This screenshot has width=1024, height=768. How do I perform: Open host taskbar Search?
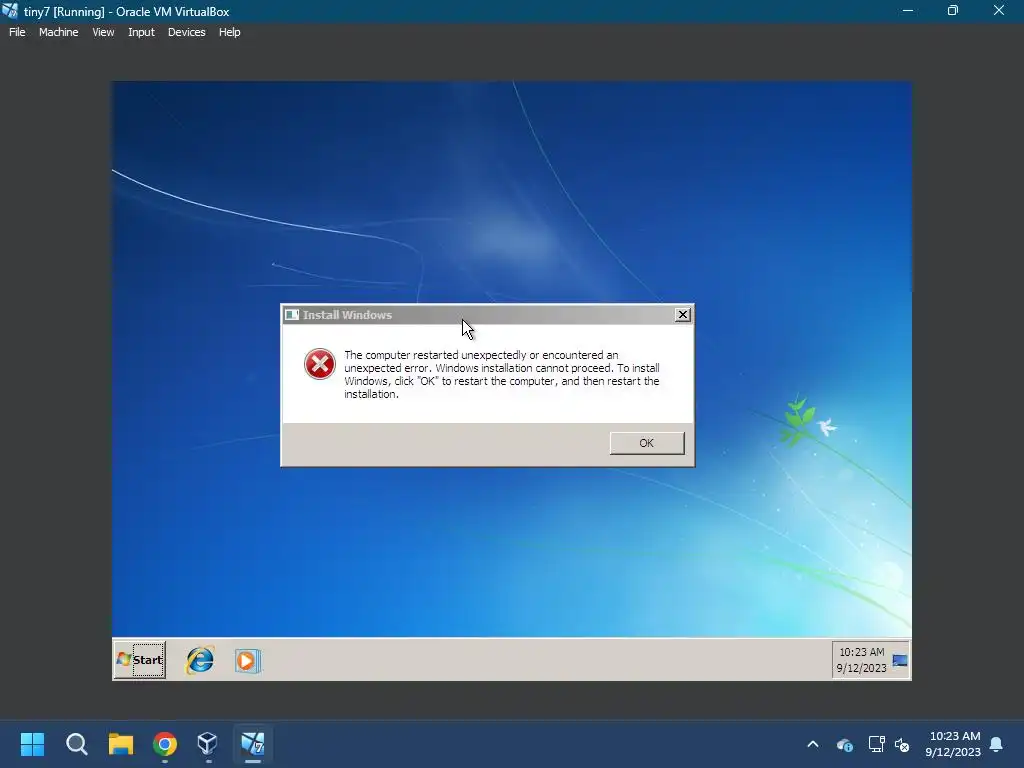(x=76, y=744)
